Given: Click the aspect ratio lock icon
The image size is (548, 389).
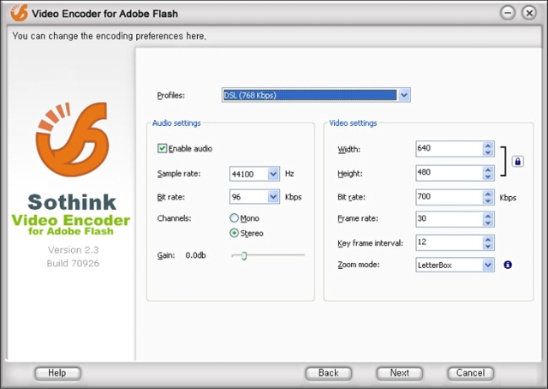Looking at the screenshot, I should [518, 161].
